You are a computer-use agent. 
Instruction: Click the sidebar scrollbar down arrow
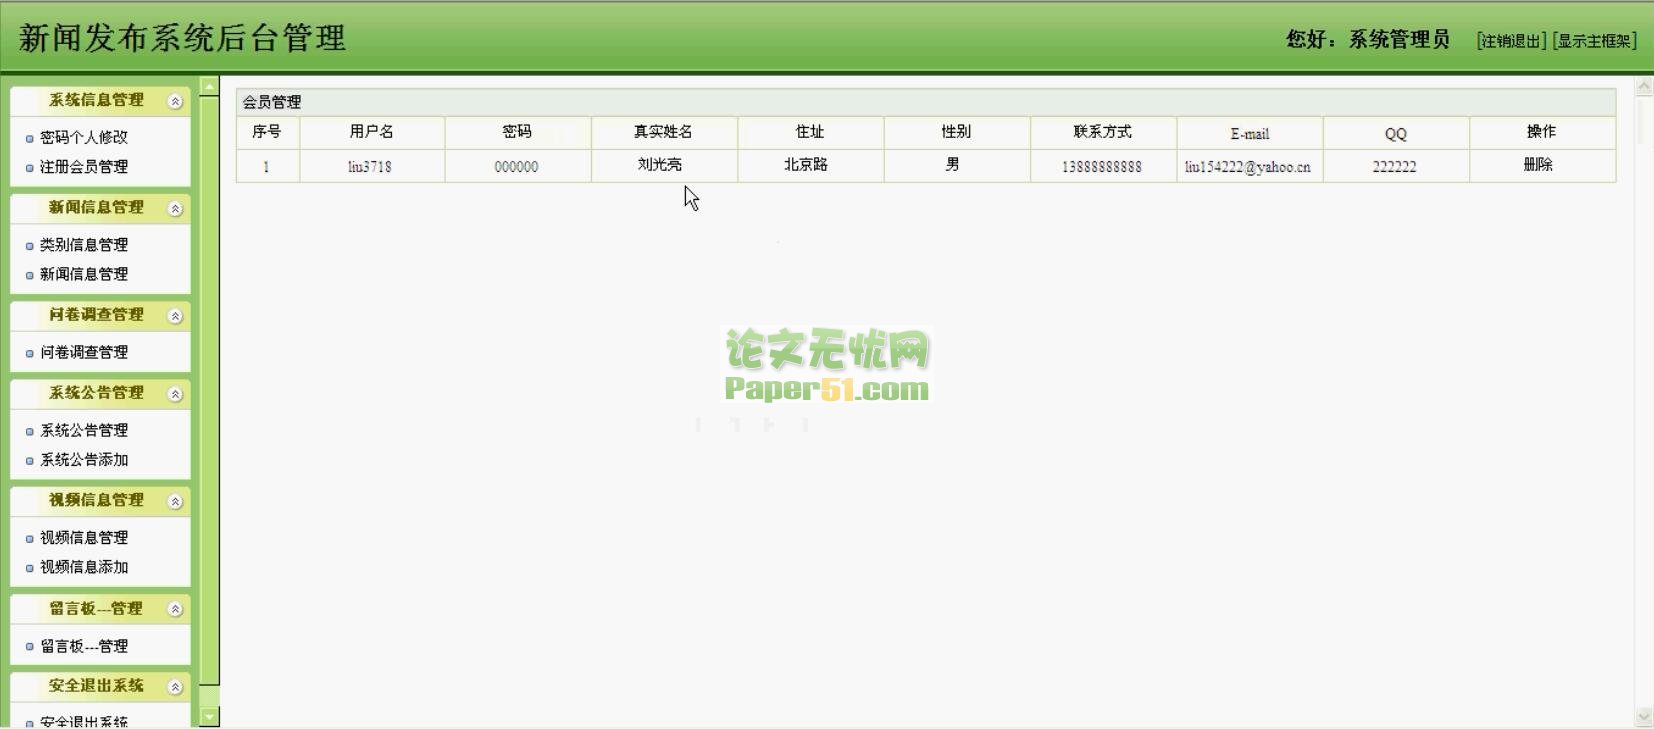pos(209,716)
